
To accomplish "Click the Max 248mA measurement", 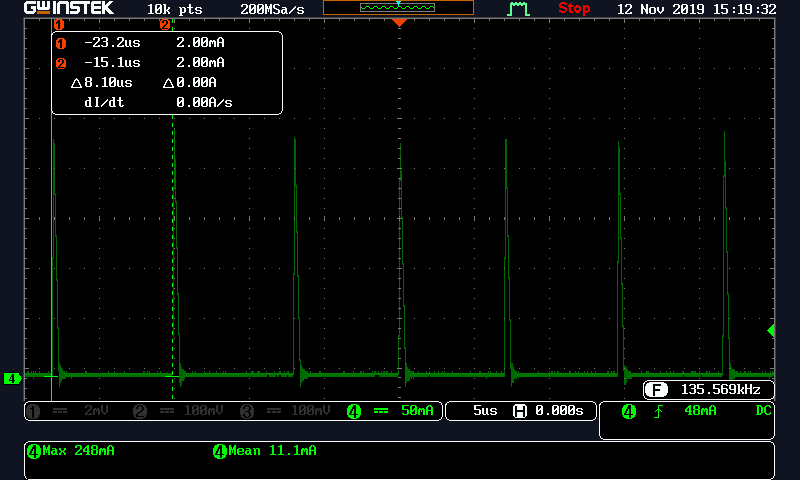I will point(79,451).
